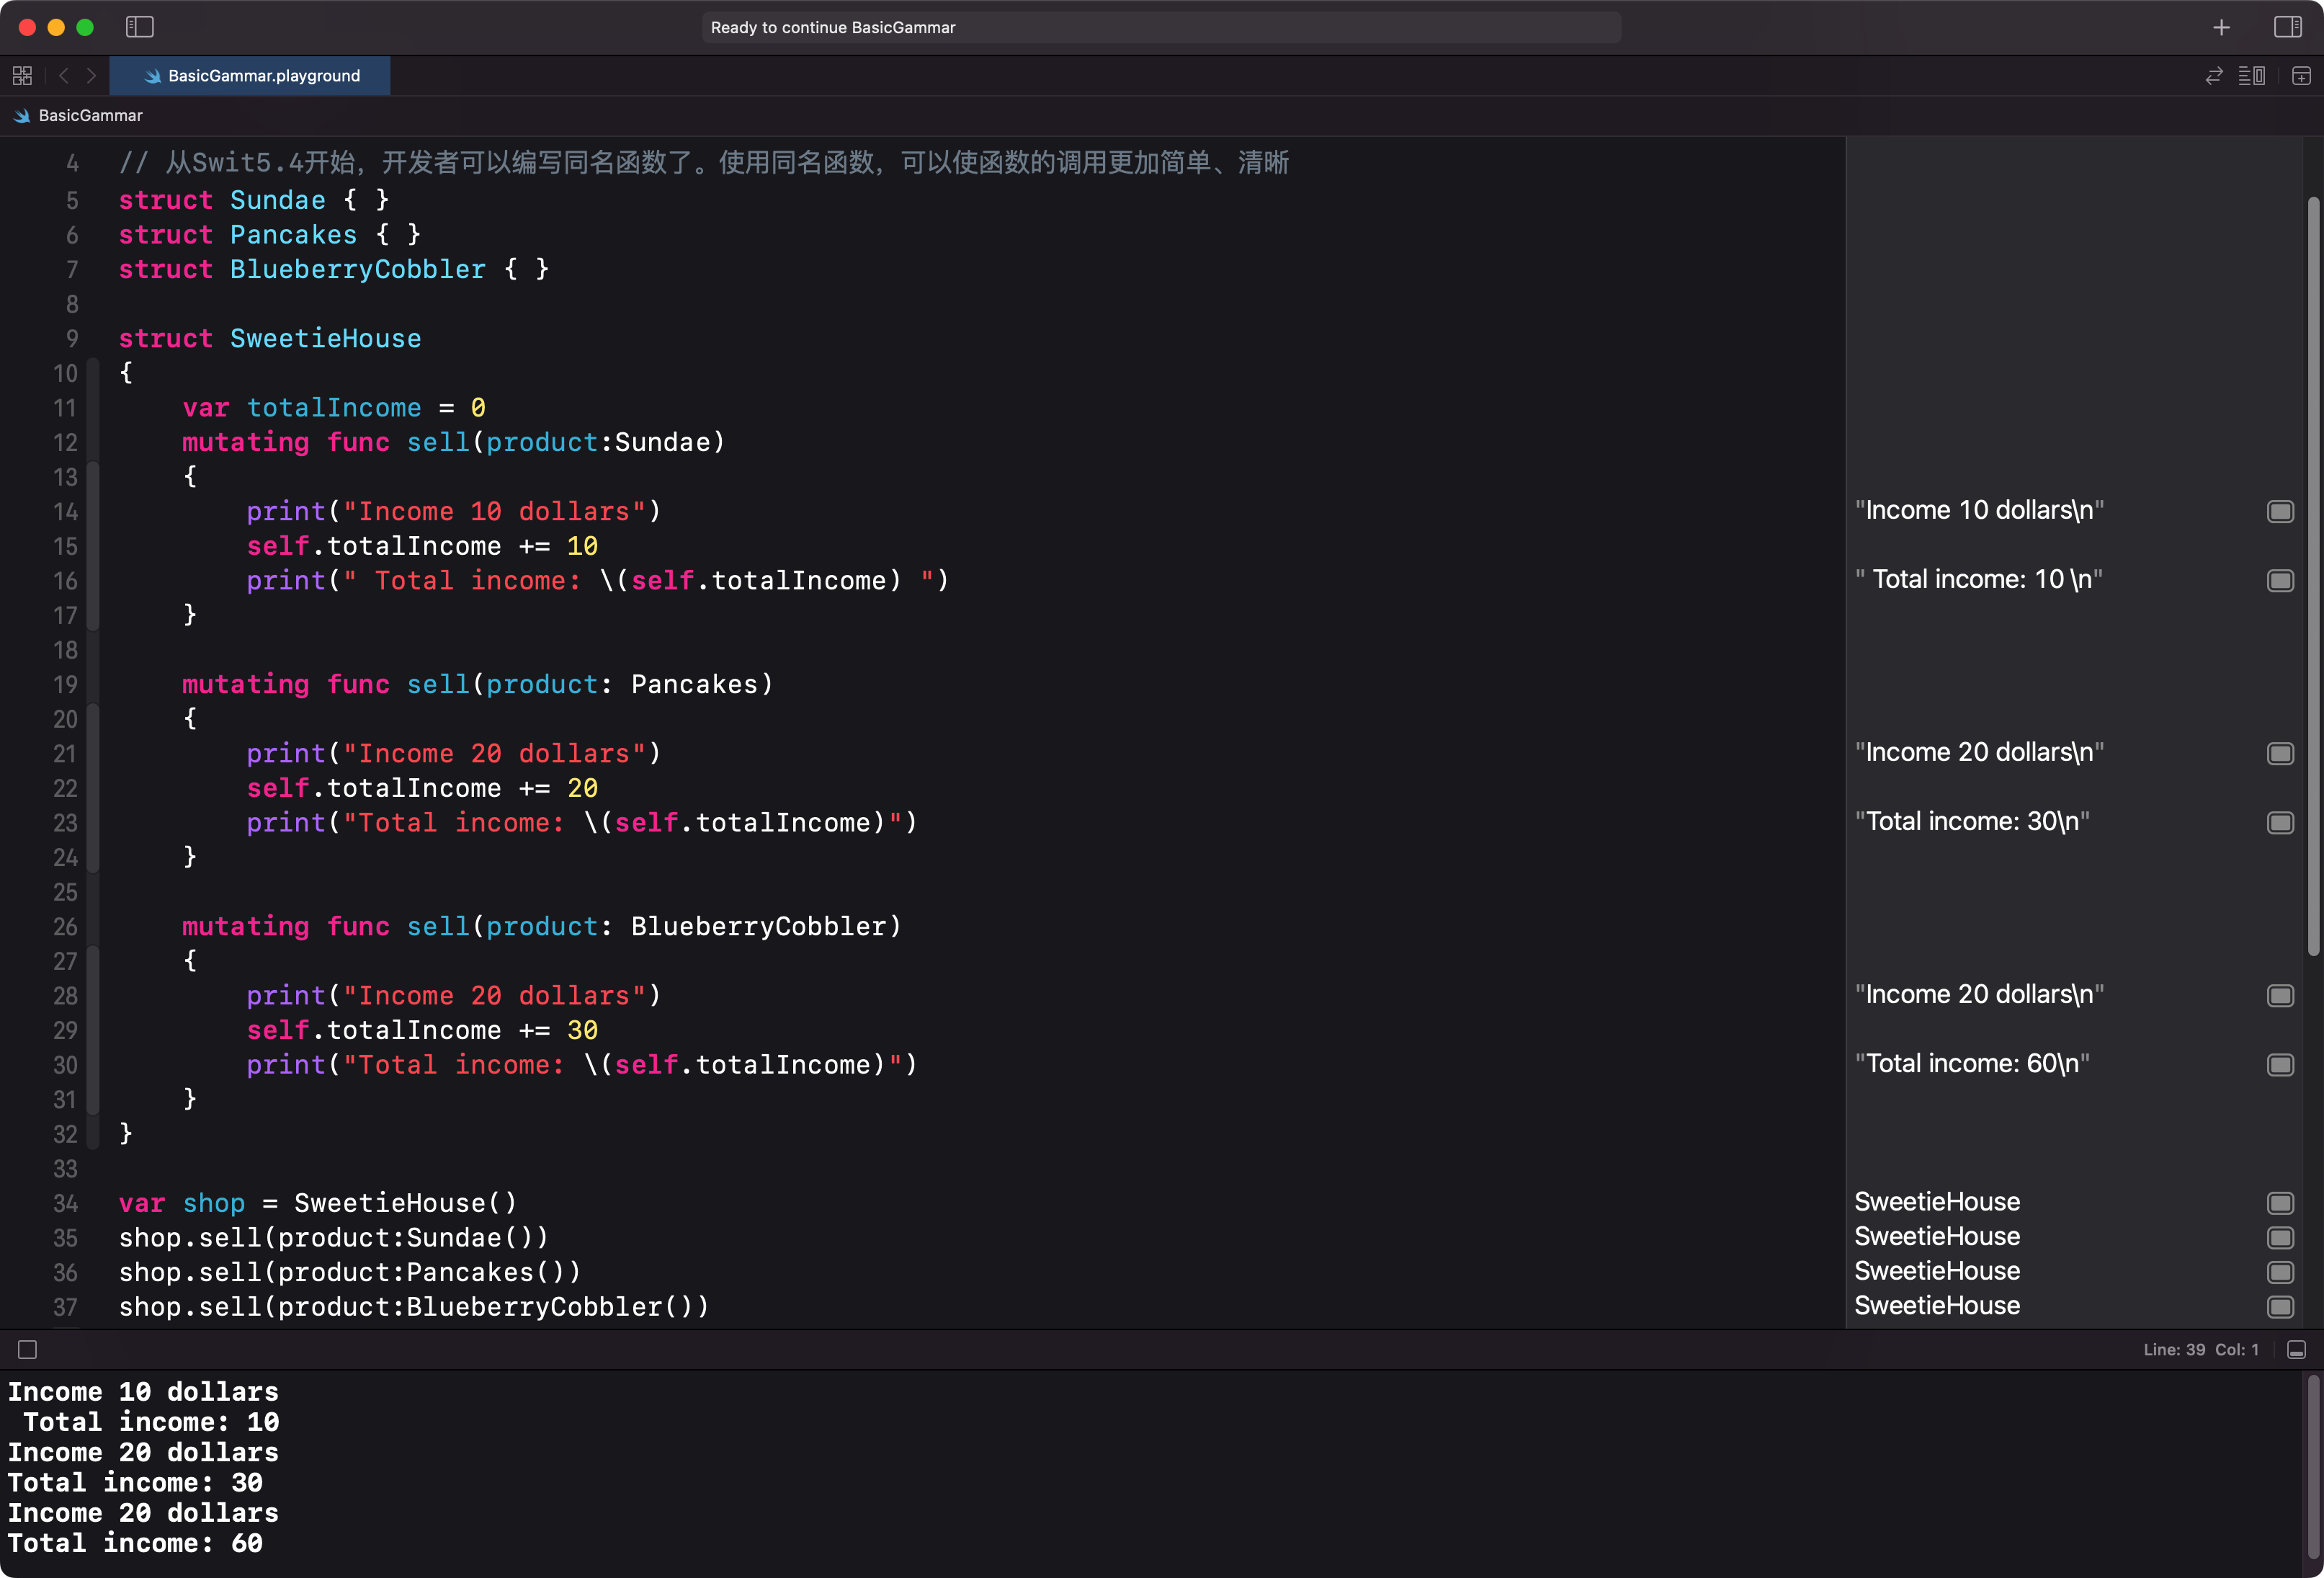2324x1578 pixels.
Task: Click the activity status "Ready to continue BasicGammar"
Action: (1161, 27)
